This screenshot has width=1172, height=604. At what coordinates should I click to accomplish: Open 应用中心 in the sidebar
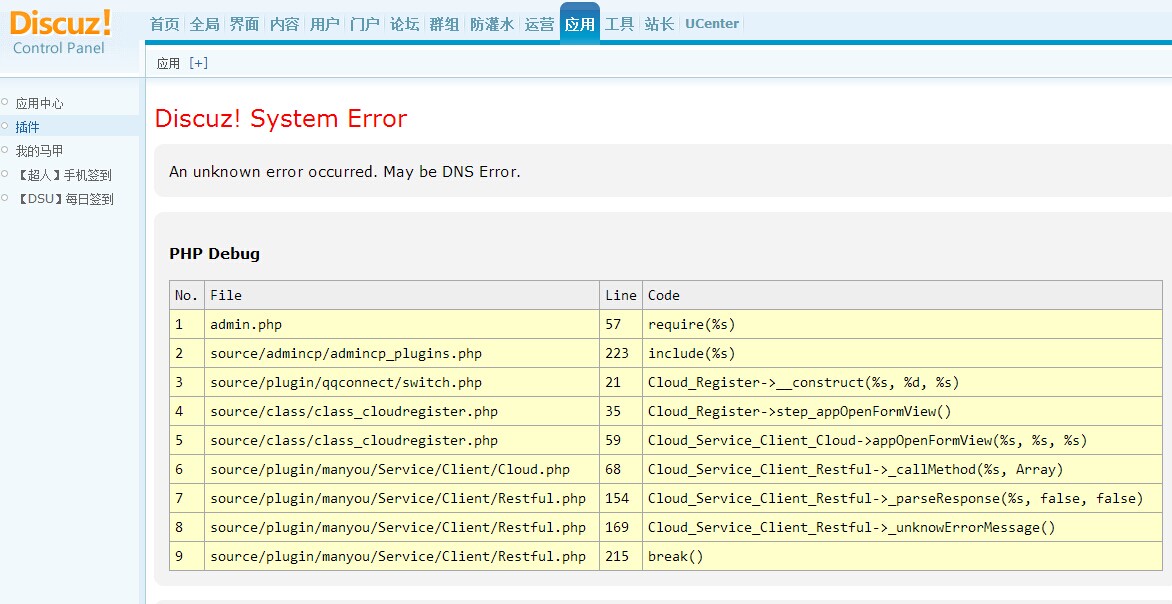point(40,103)
